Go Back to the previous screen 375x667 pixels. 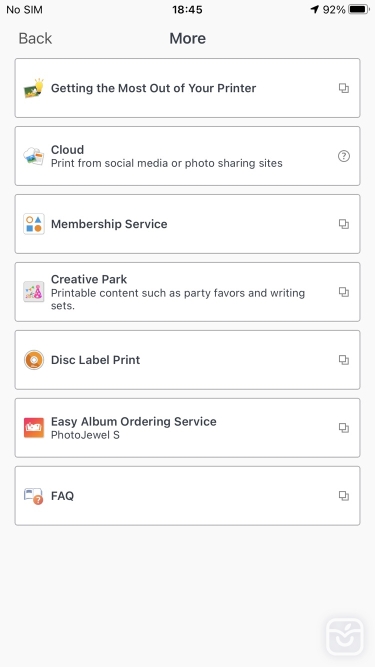(35, 38)
